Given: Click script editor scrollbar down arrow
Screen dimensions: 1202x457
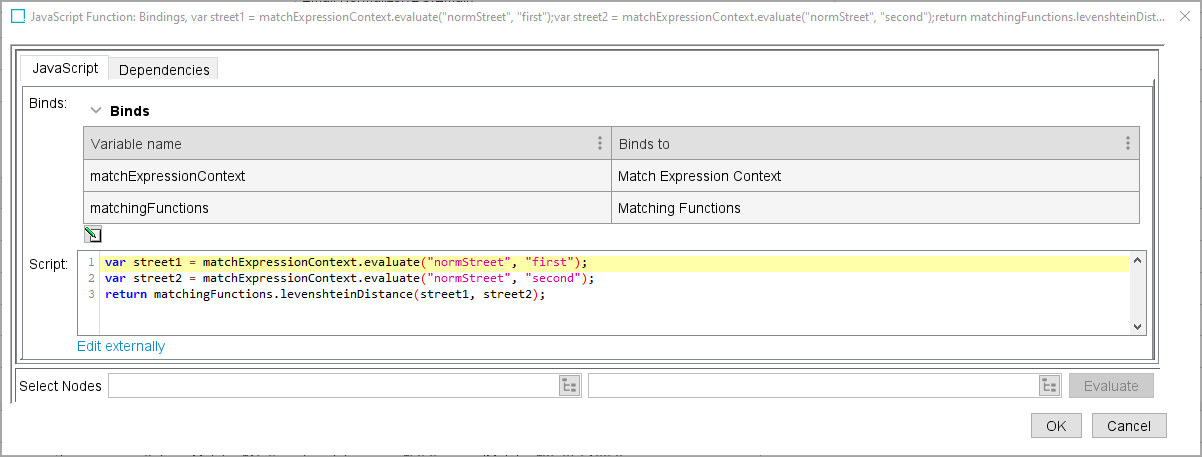Looking at the screenshot, I should 1137,326.
